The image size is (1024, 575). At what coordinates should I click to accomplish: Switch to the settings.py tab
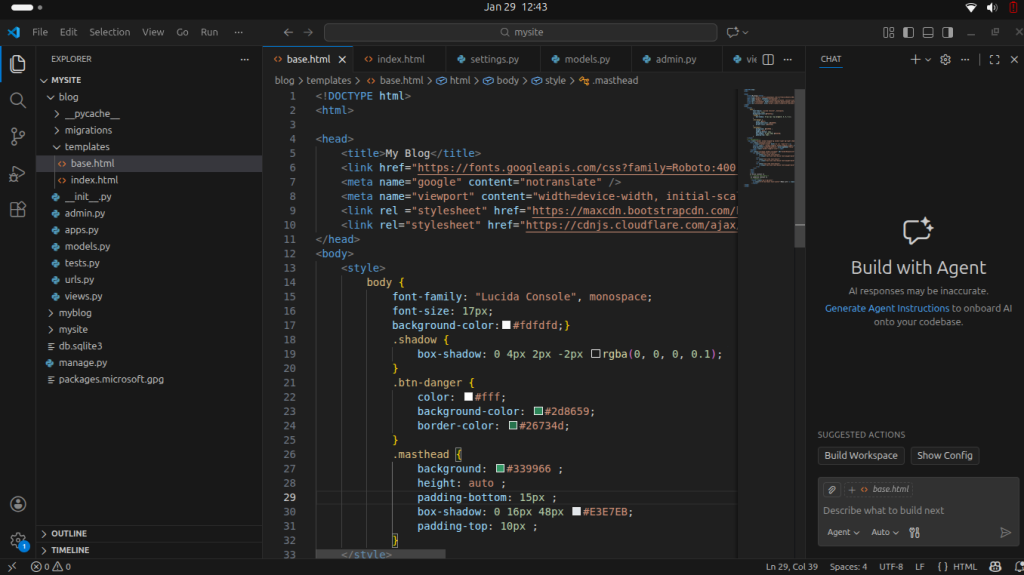494,59
